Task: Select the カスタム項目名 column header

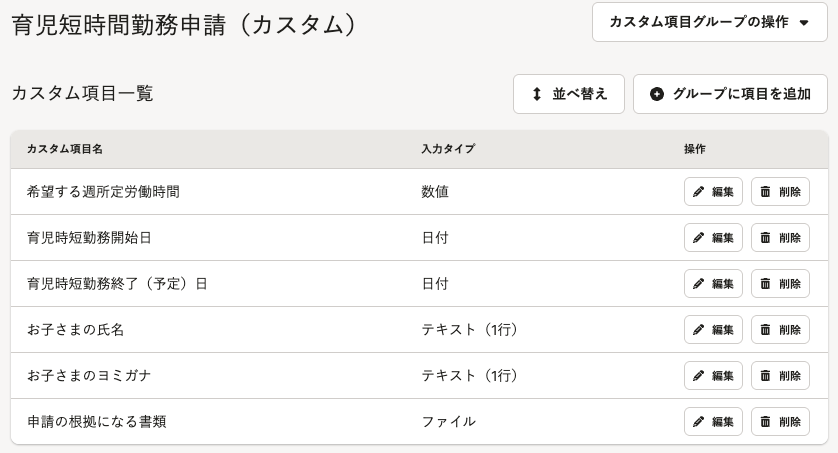Action: pos(65,149)
